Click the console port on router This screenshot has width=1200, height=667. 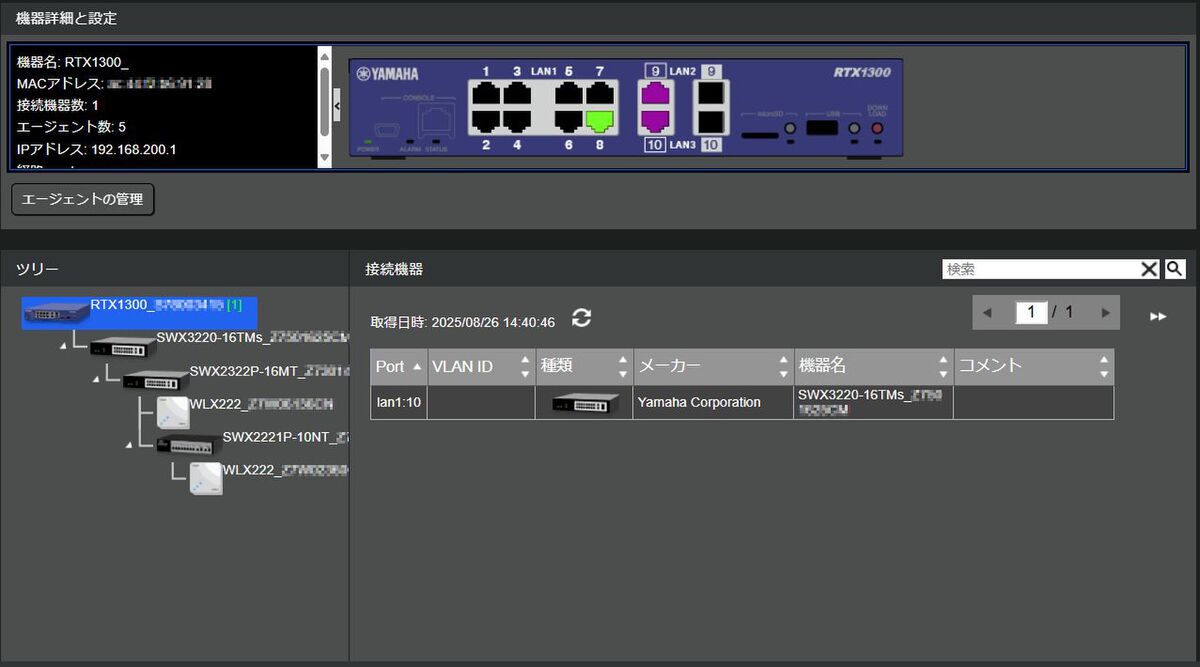click(435, 121)
